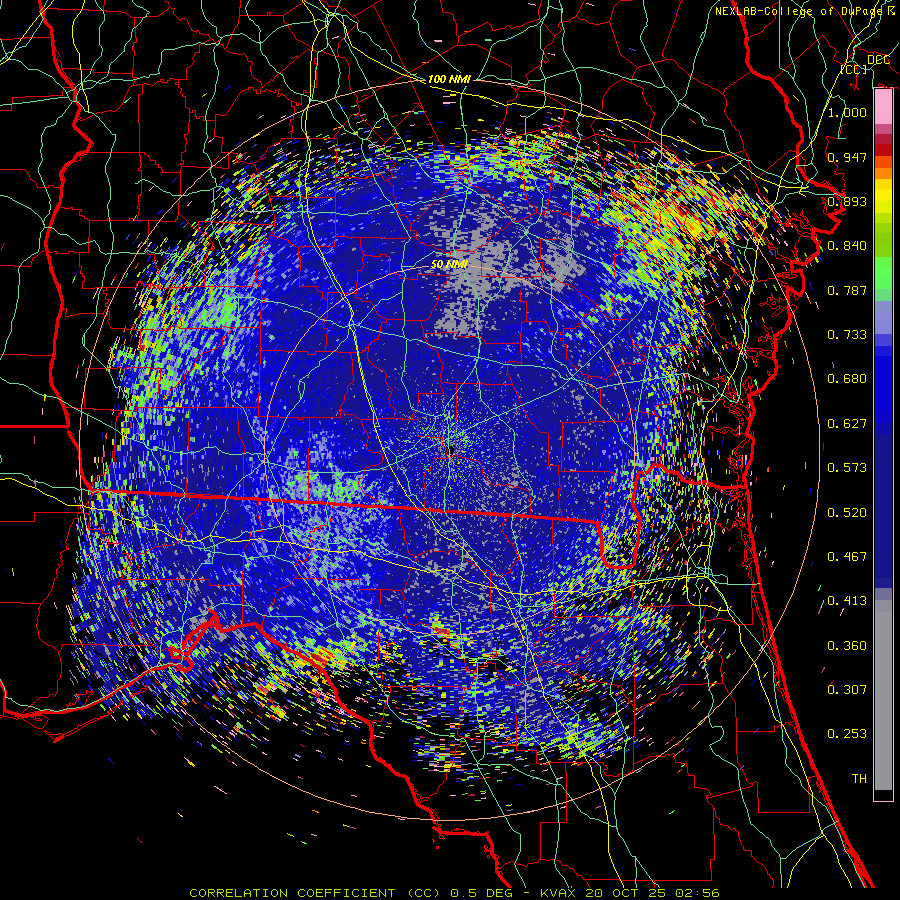Click the 0.680 scale value

pyautogui.click(x=847, y=379)
